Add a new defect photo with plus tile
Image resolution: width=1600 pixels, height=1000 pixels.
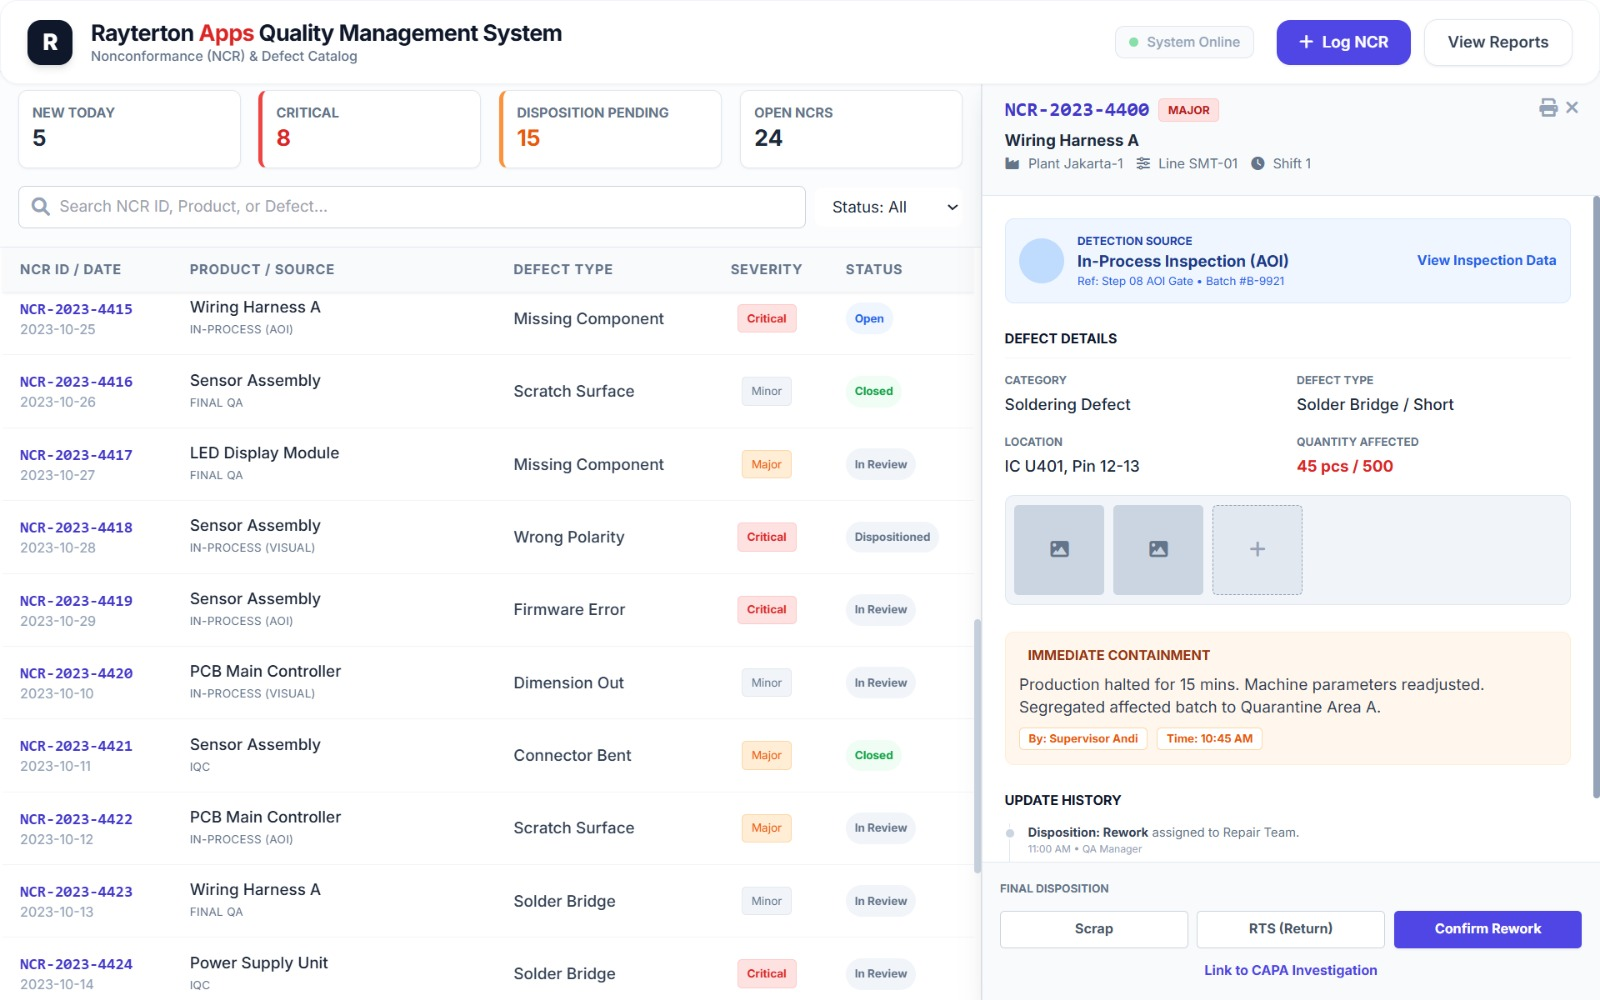point(1257,550)
